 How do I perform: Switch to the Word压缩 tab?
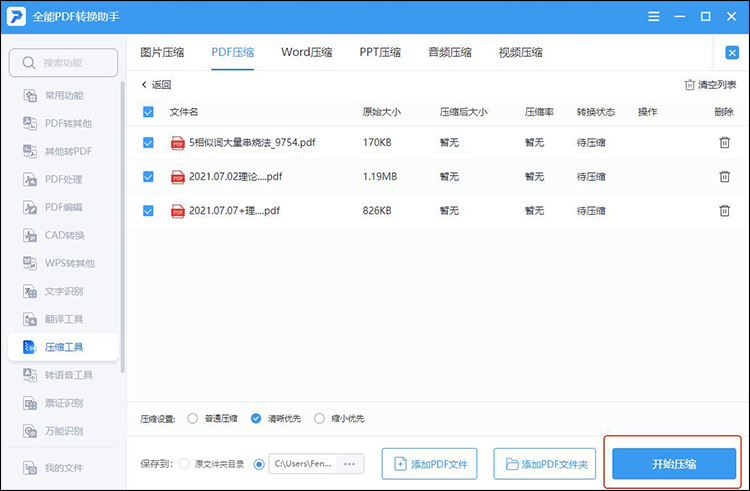click(x=307, y=53)
